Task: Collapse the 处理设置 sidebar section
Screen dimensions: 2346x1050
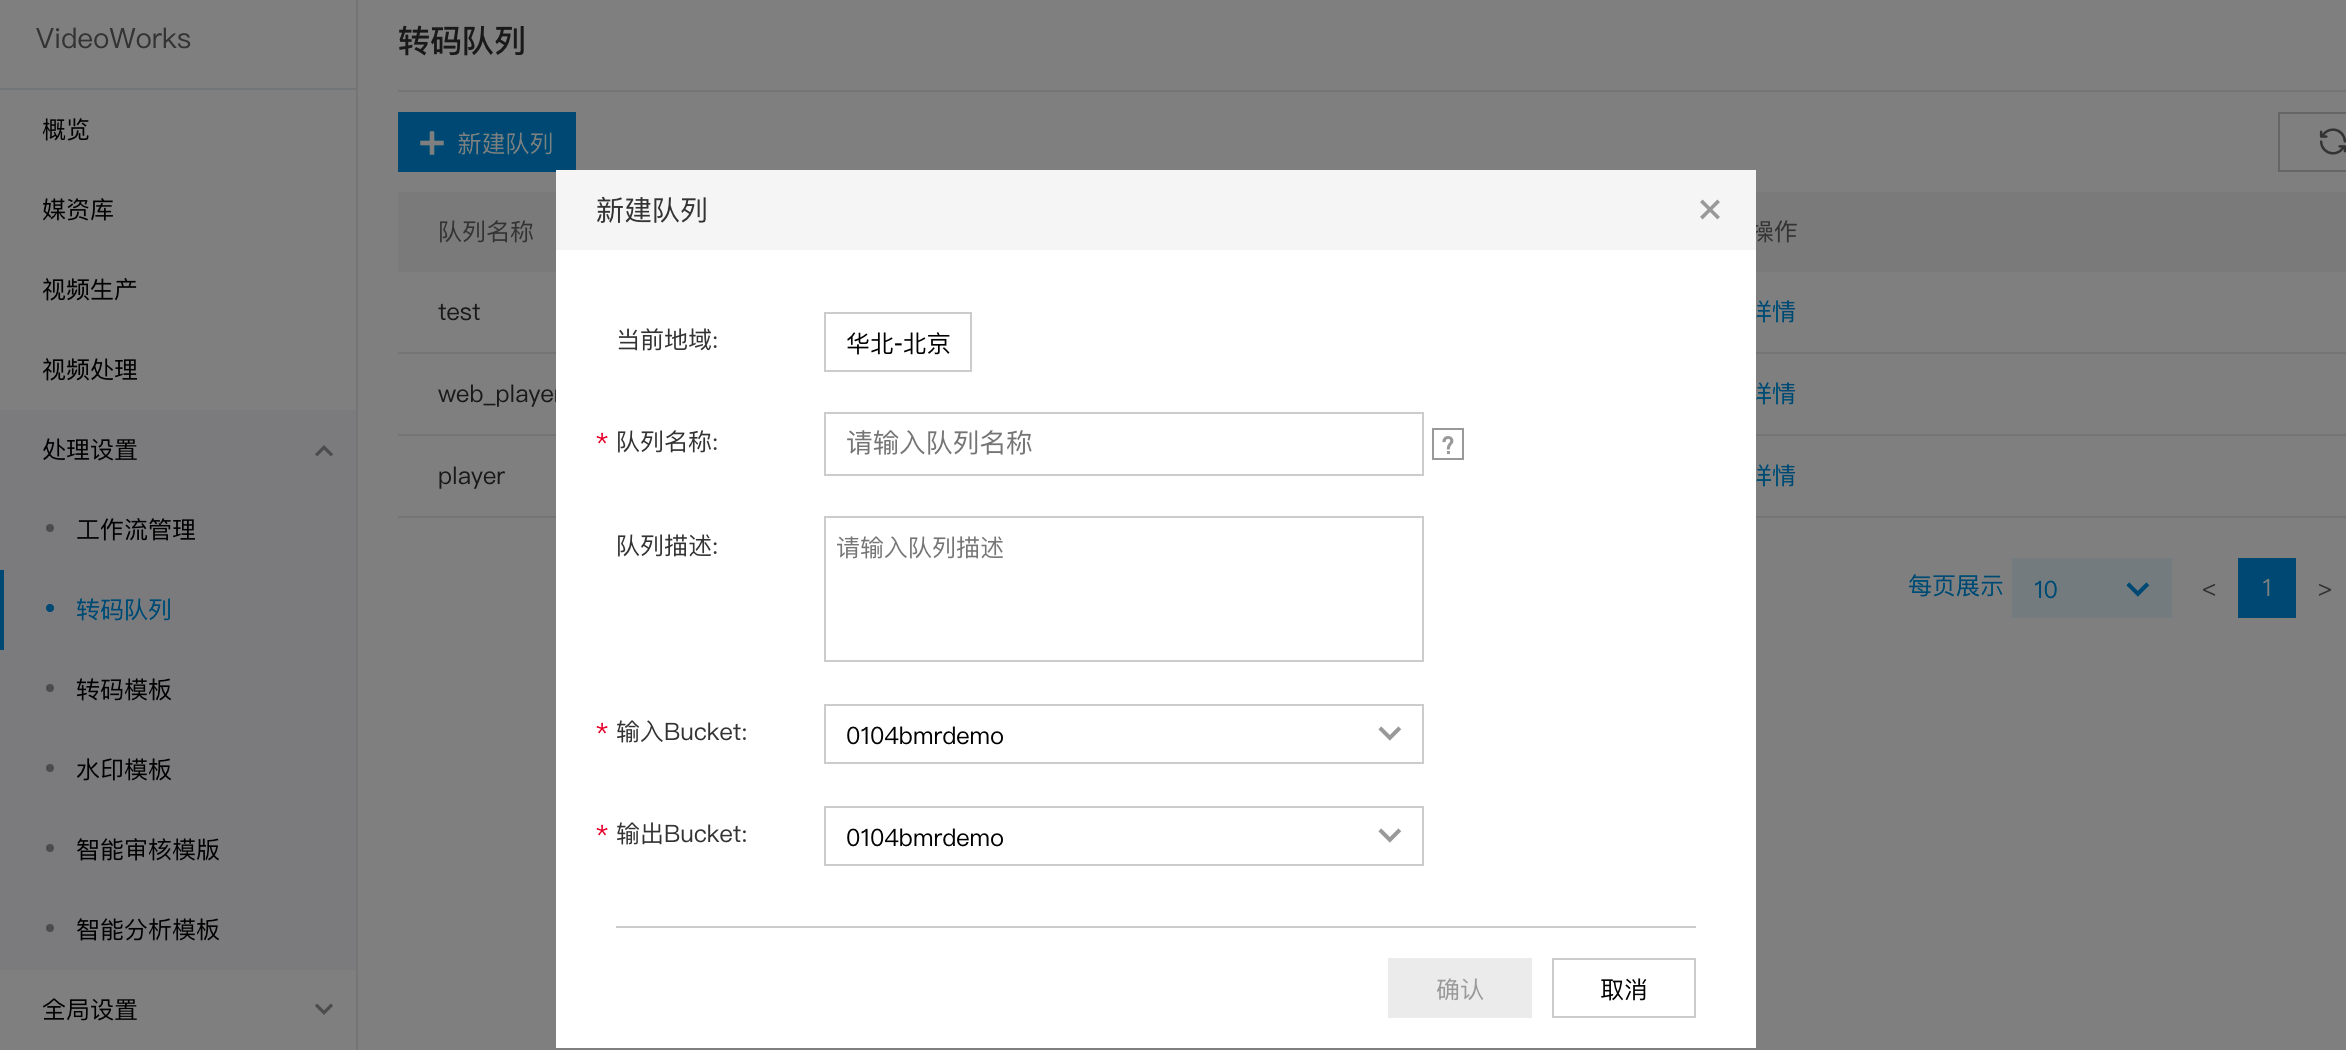Action: pyautogui.click(x=323, y=450)
